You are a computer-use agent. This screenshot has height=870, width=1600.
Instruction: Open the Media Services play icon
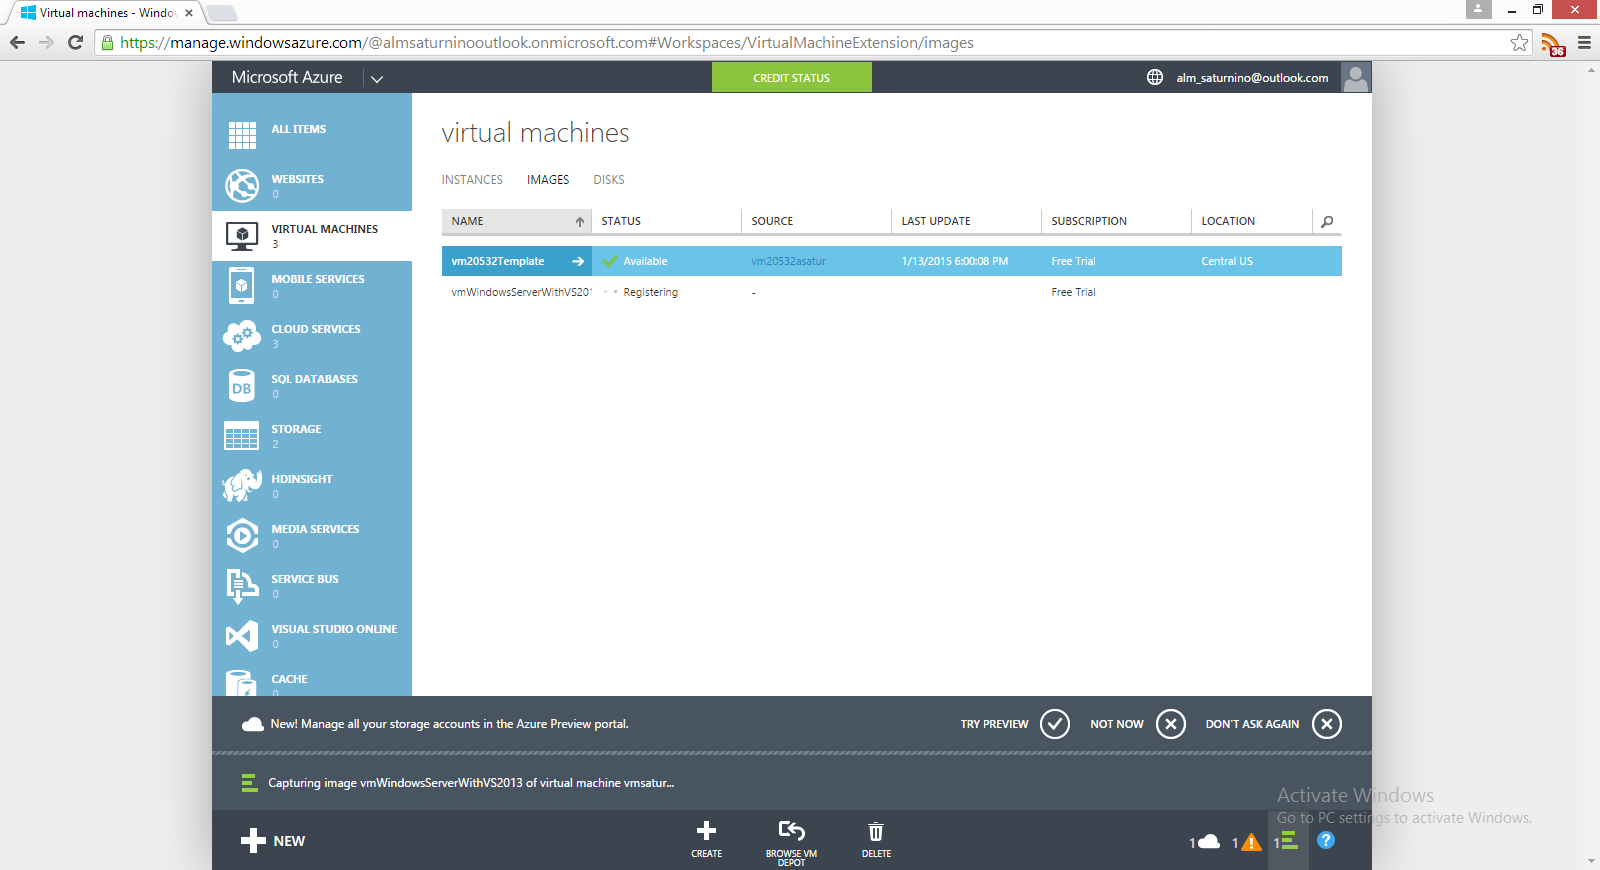click(x=242, y=536)
